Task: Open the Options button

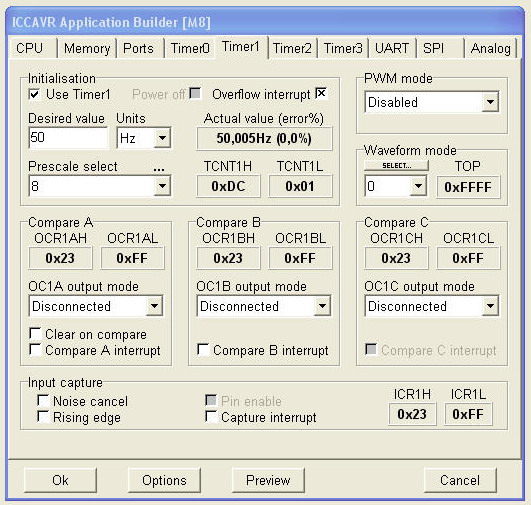Action: (164, 480)
